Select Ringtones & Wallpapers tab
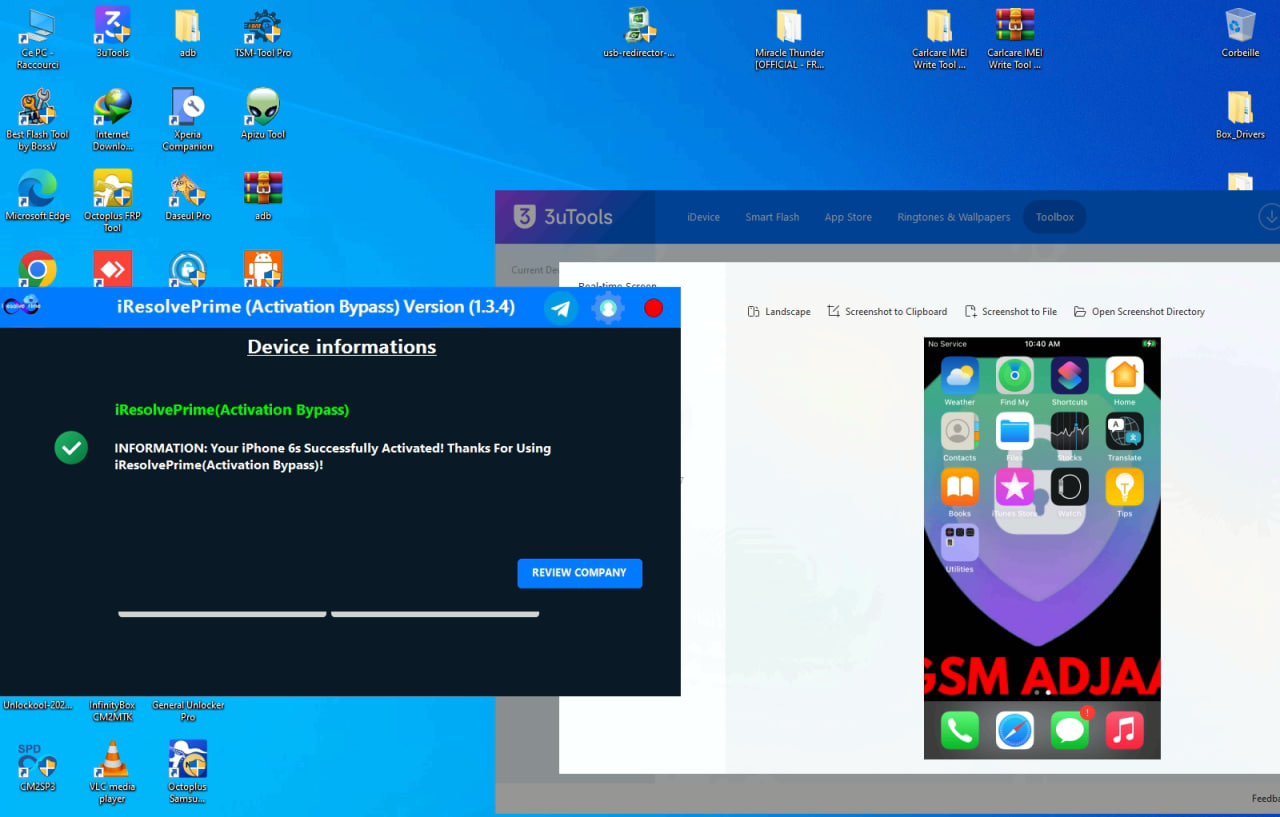 point(953,217)
